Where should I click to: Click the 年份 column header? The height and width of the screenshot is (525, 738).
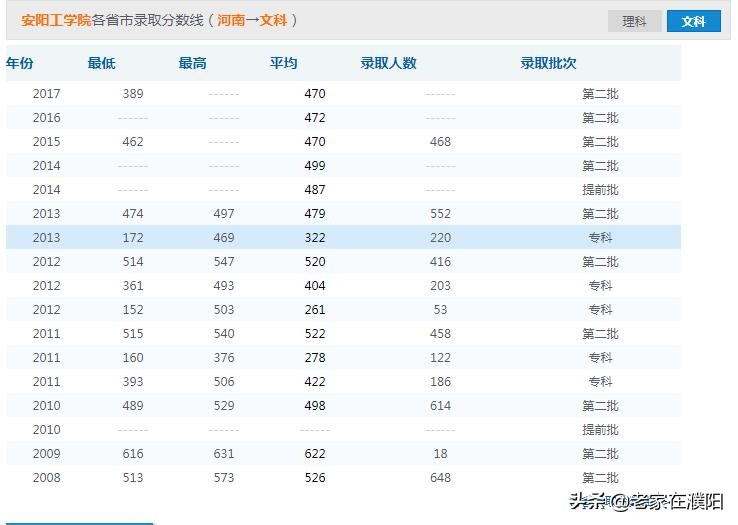point(20,63)
